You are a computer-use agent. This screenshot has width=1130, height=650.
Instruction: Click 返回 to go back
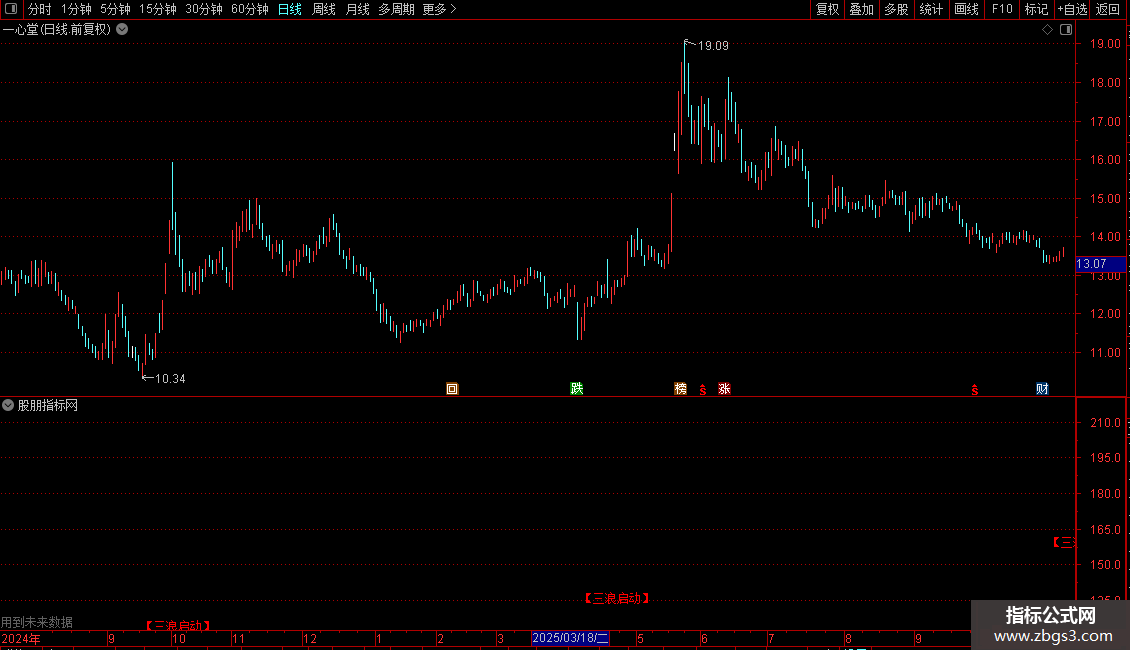1108,9
